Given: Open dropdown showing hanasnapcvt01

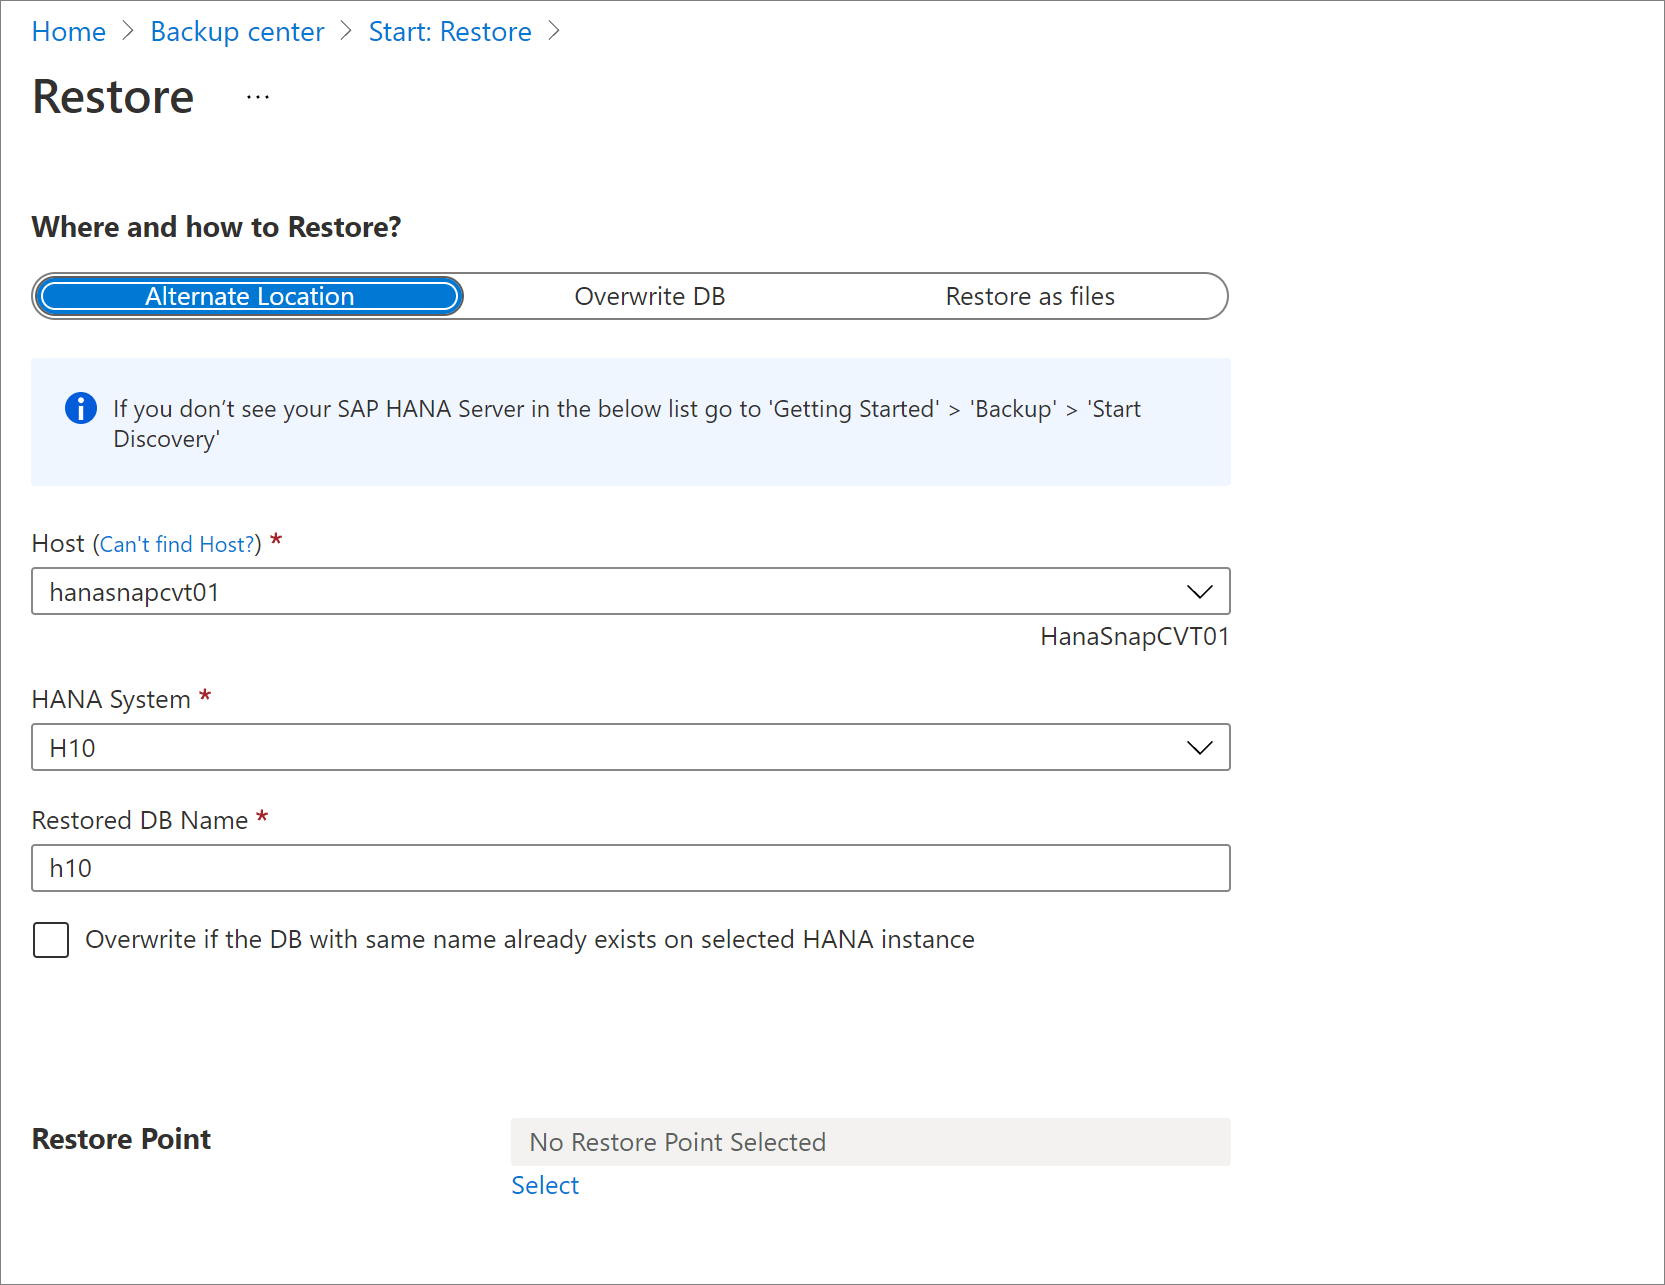Looking at the screenshot, I should coord(630,591).
